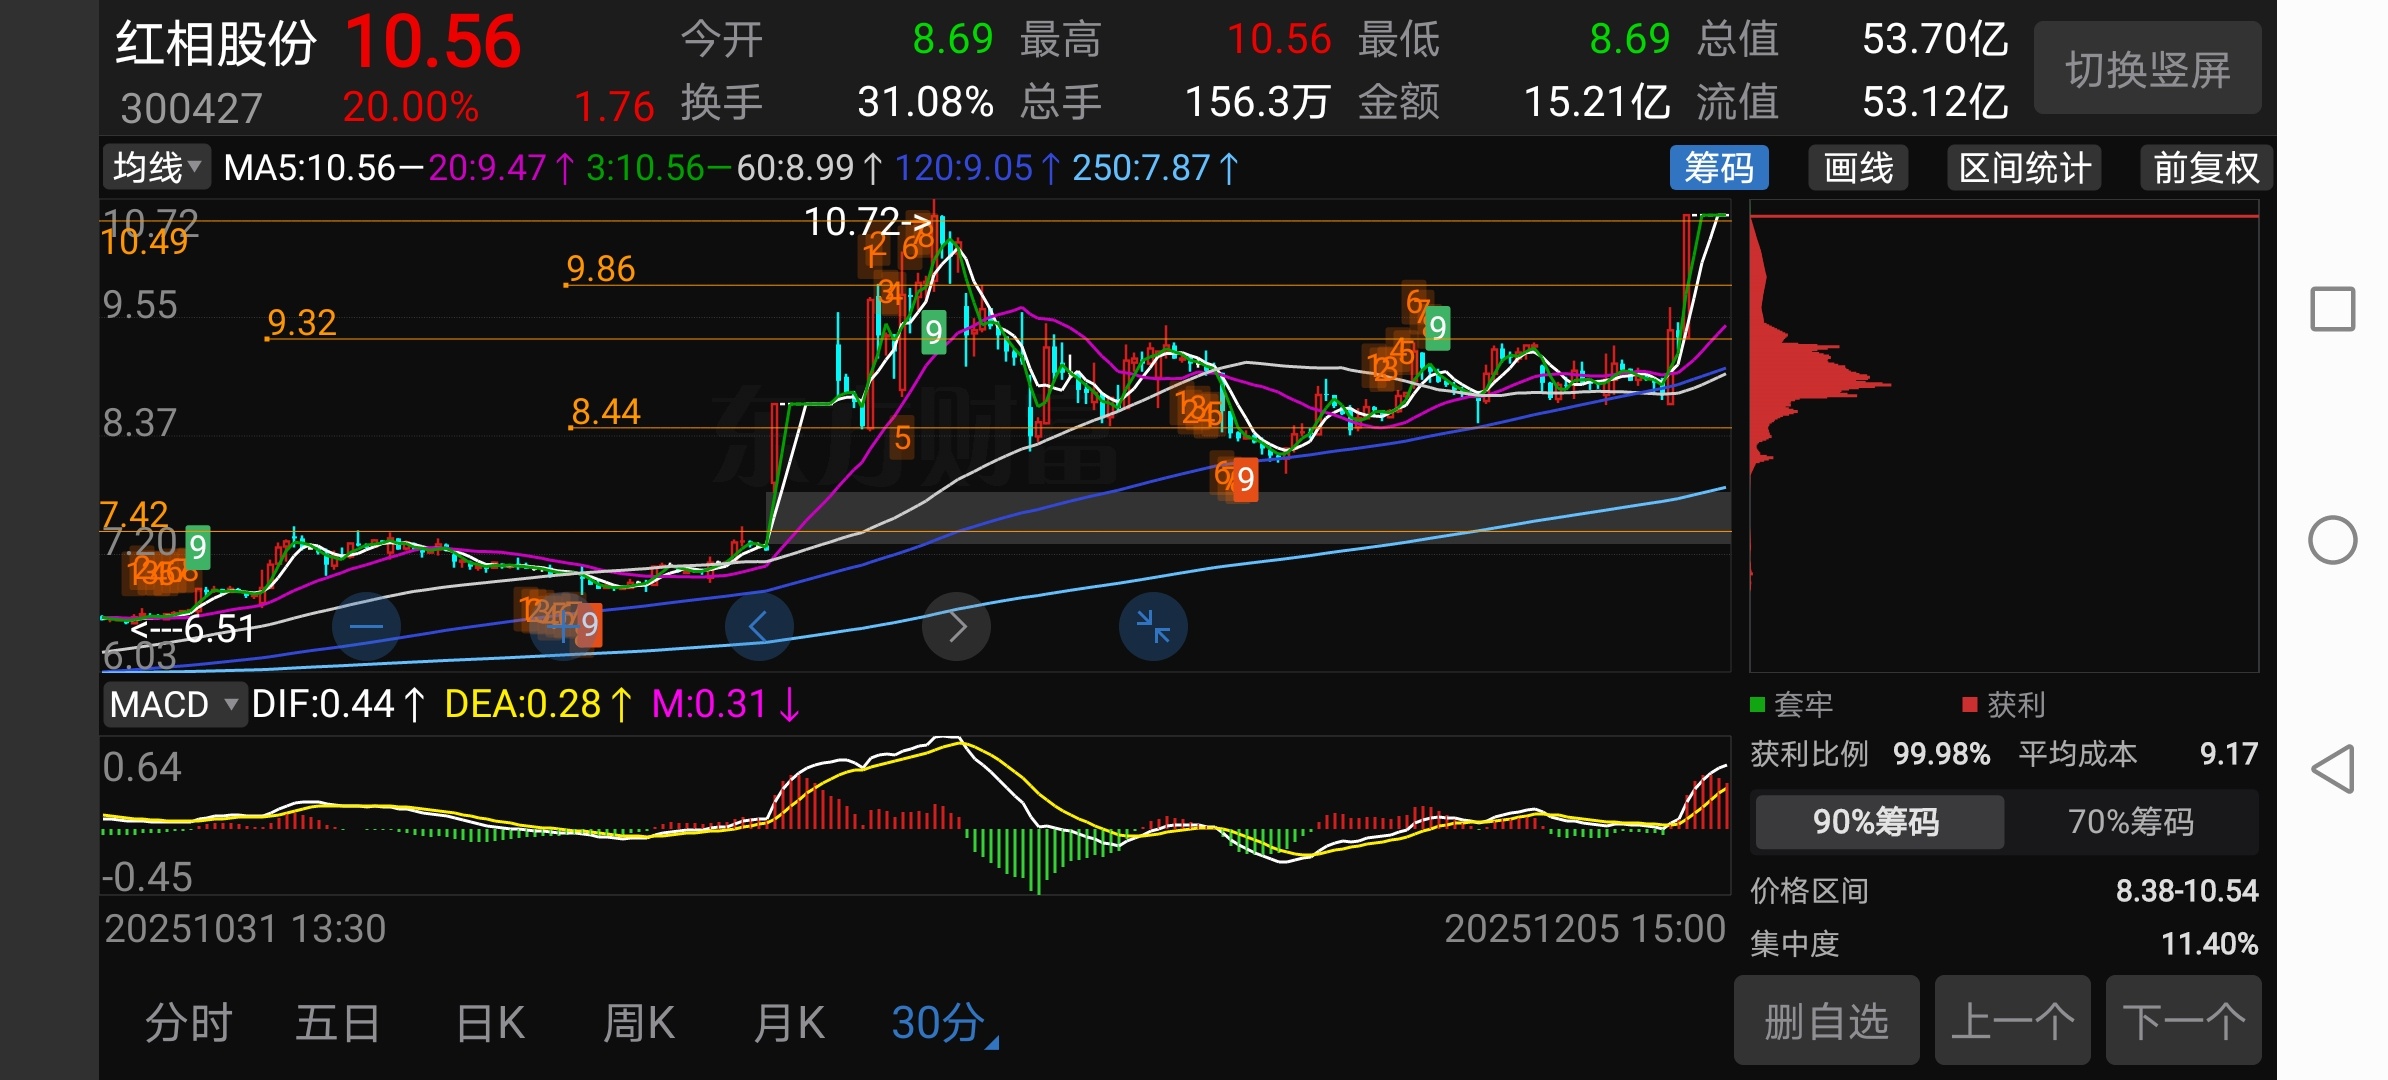2388x1080 pixels.
Task: Tap the zoom-in plus circle on chart
Action: (x=563, y=627)
